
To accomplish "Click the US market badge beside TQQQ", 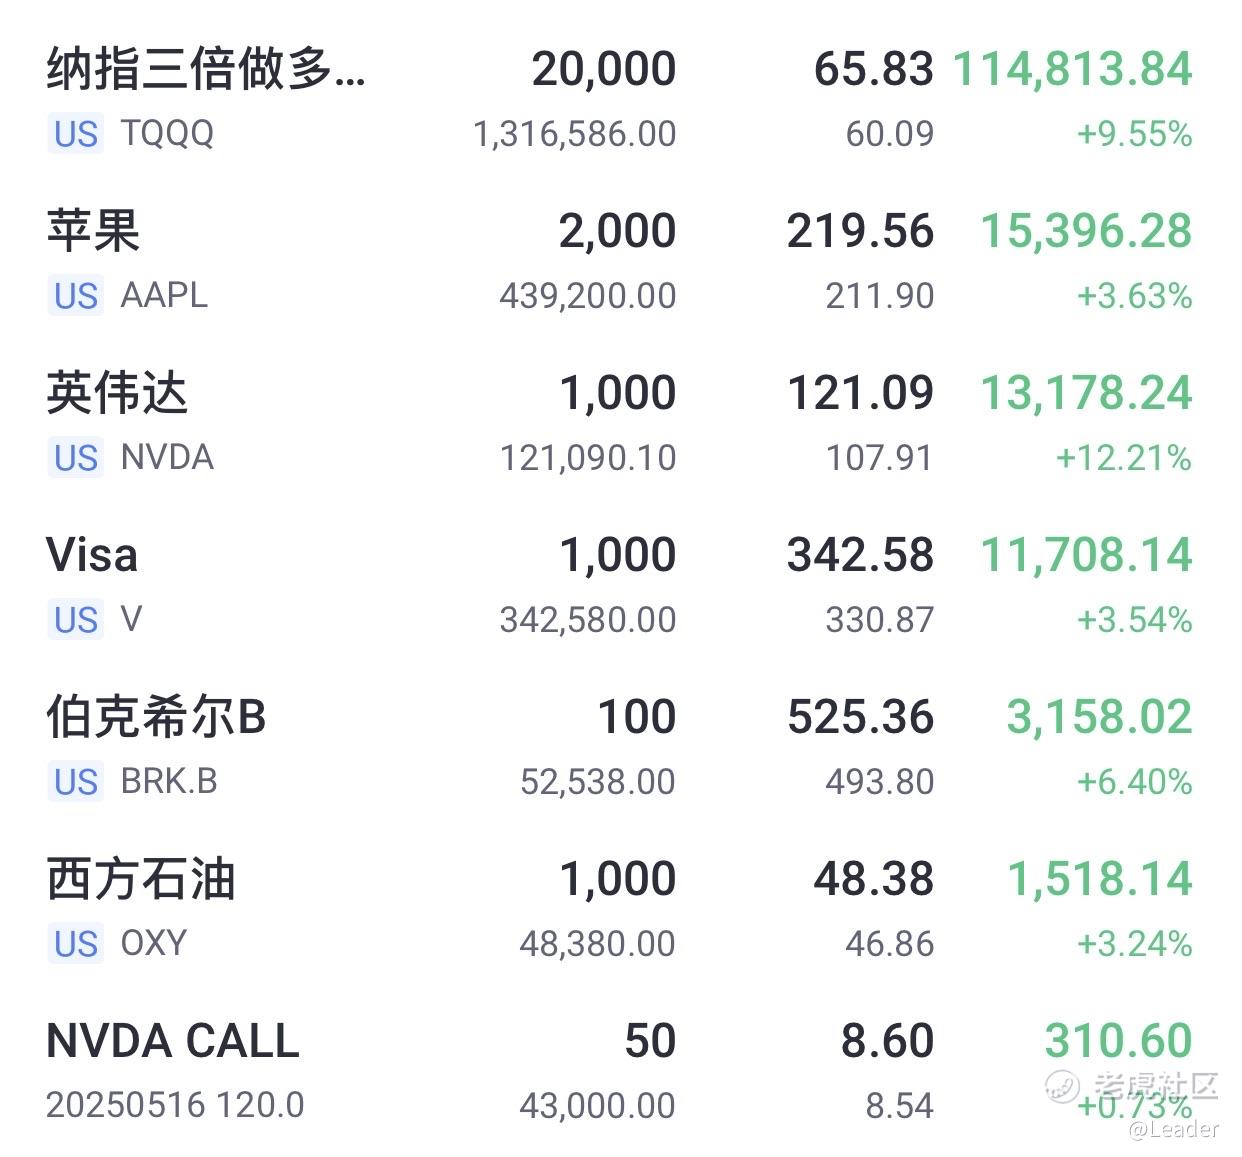I will [x=76, y=134].
